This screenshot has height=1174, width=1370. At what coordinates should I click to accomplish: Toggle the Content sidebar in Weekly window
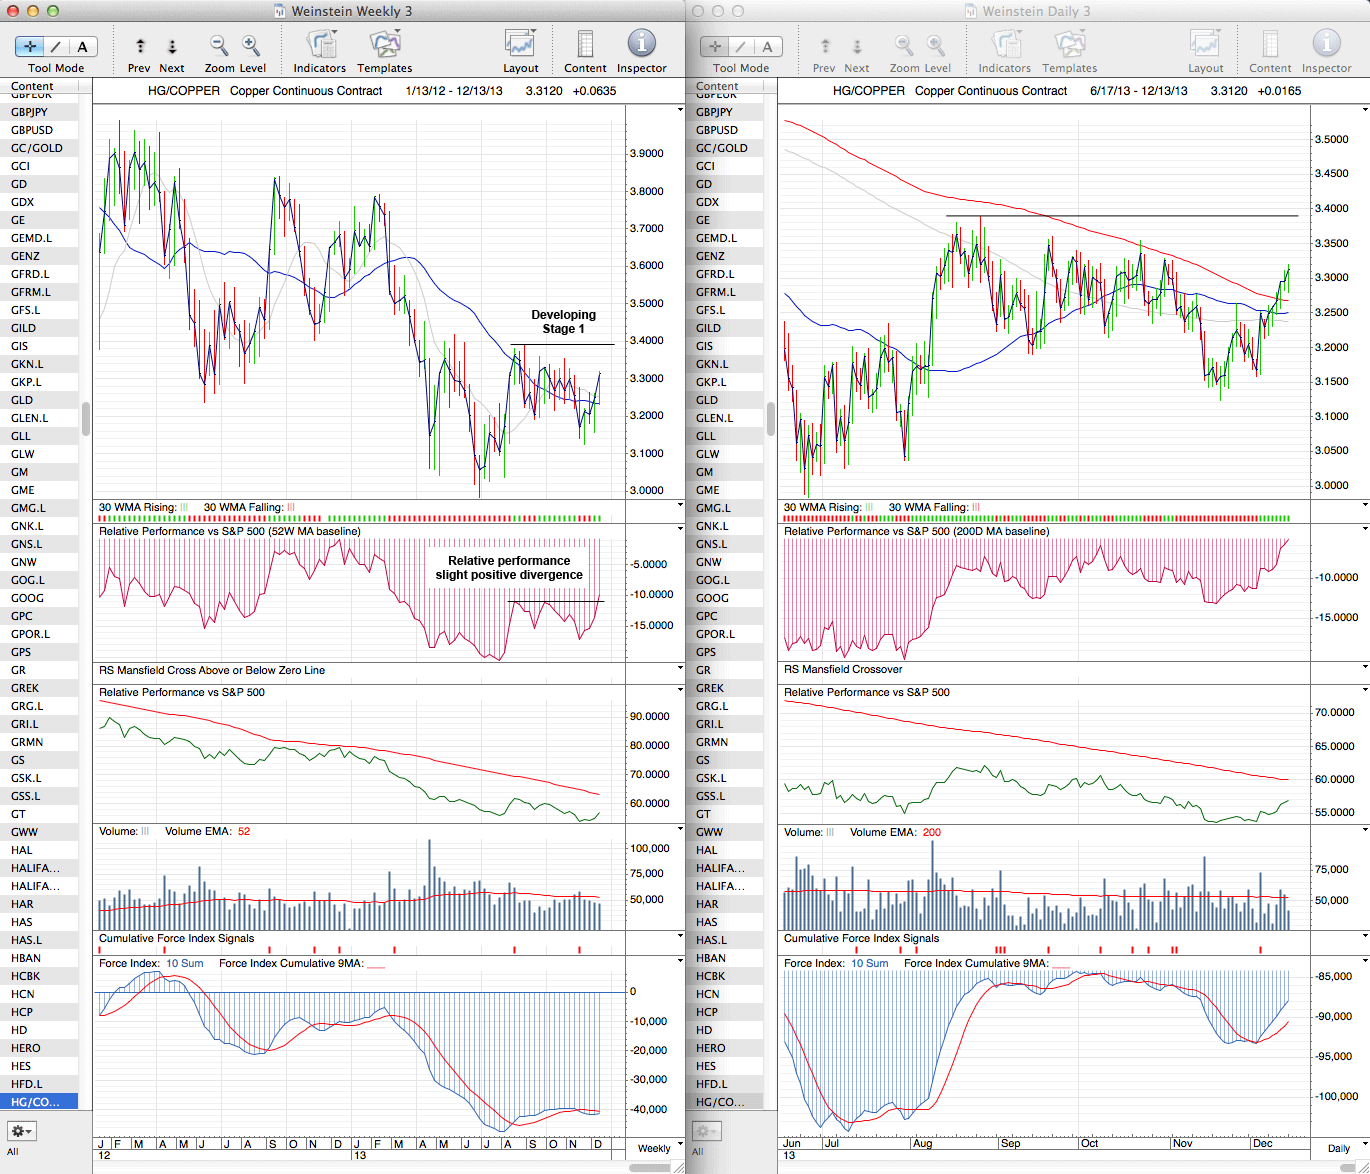pos(585,46)
